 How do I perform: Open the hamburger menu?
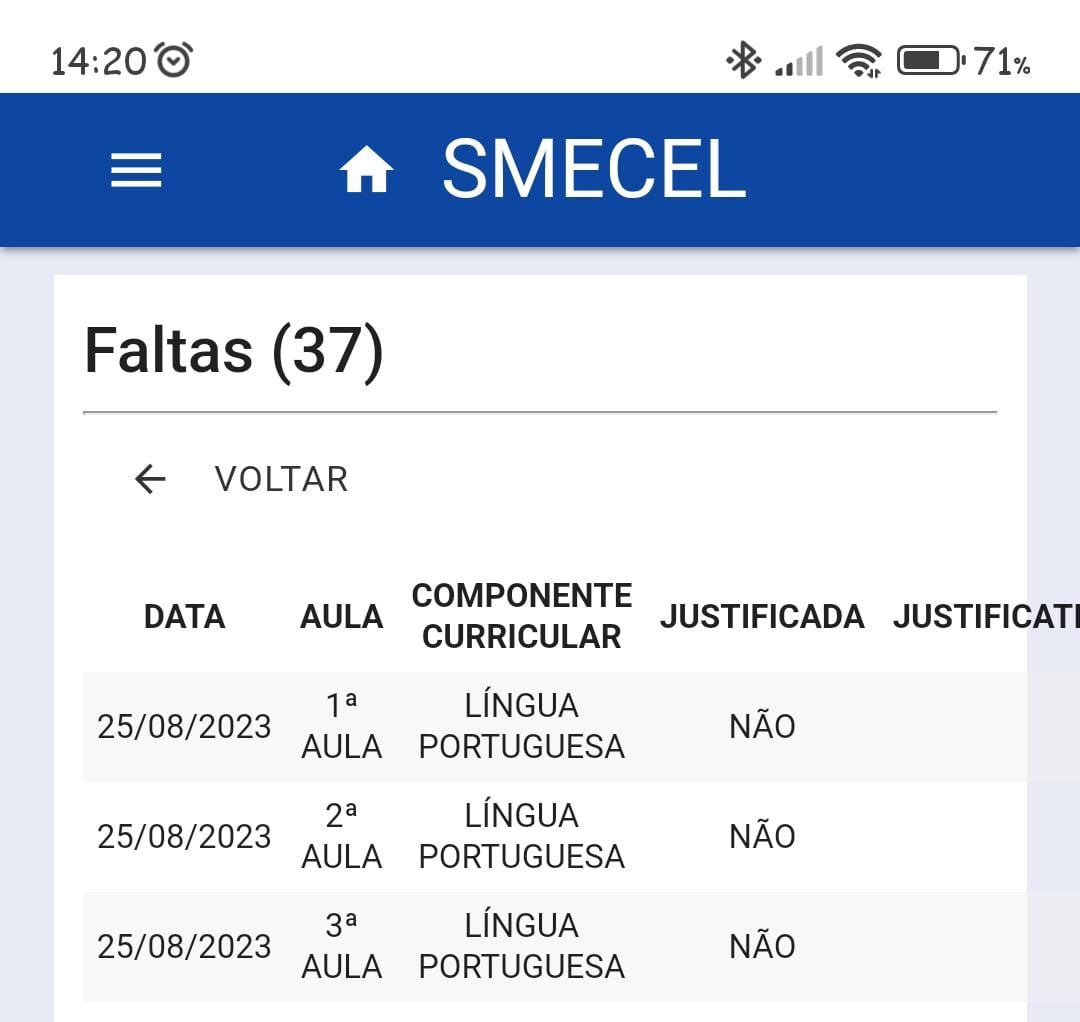click(136, 170)
